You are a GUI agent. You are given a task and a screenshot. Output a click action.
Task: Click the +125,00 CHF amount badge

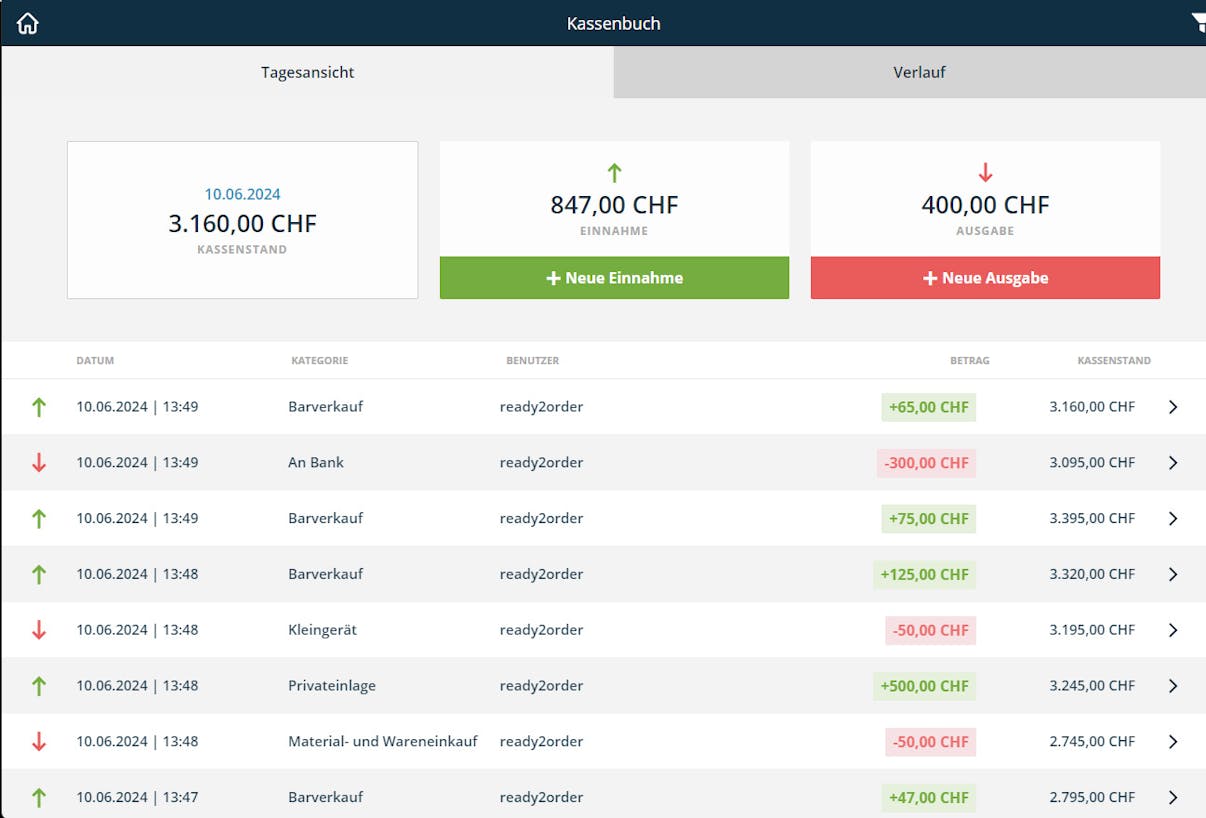coord(924,575)
